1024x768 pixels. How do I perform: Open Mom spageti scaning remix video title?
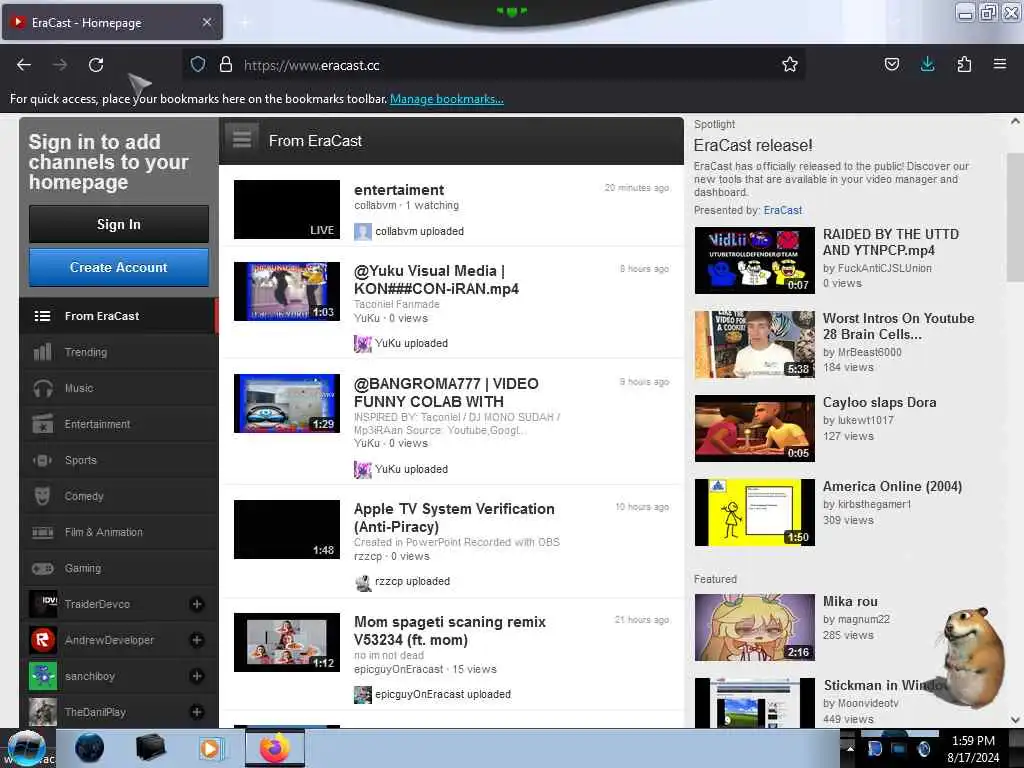(x=450, y=631)
